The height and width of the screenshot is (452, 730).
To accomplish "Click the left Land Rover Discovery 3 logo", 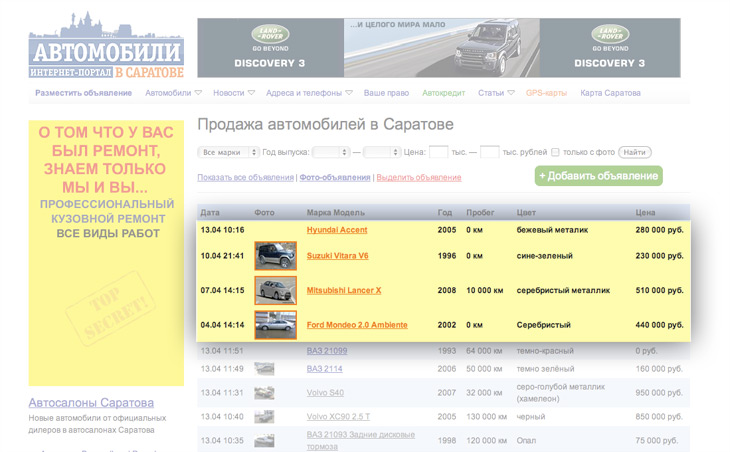I will click(270, 47).
